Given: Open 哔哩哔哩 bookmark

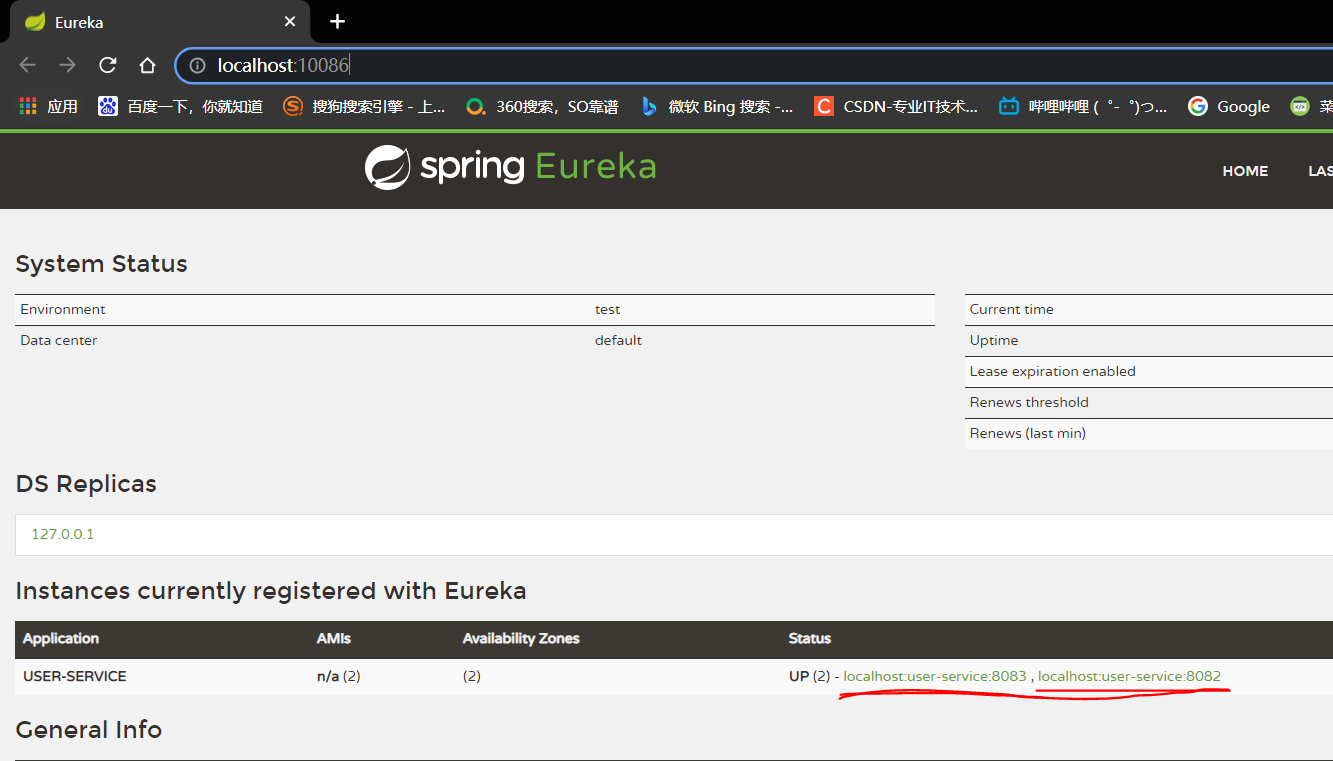Looking at the screenshot, I should click(x=1083, y=106).
